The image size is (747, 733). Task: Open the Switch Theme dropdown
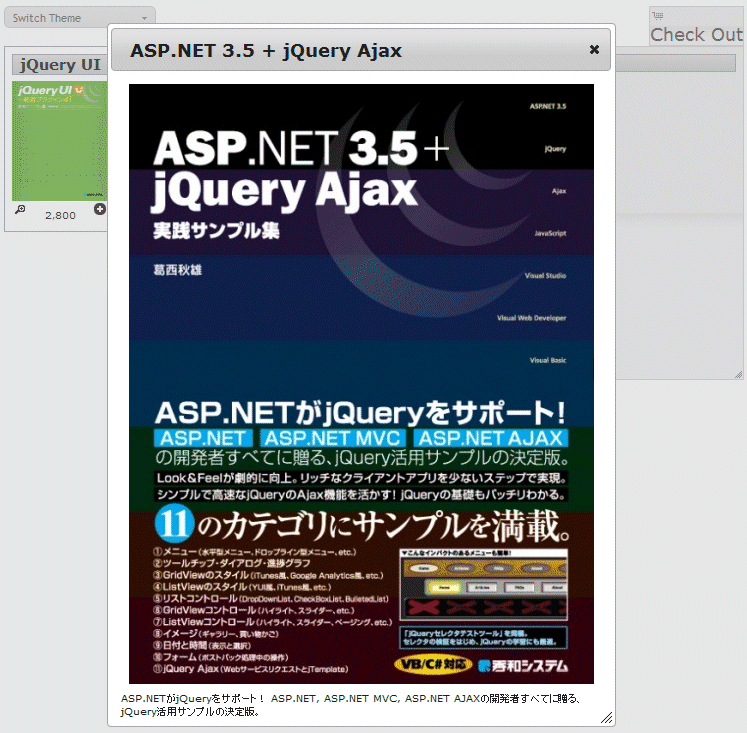tap(80, 18)
